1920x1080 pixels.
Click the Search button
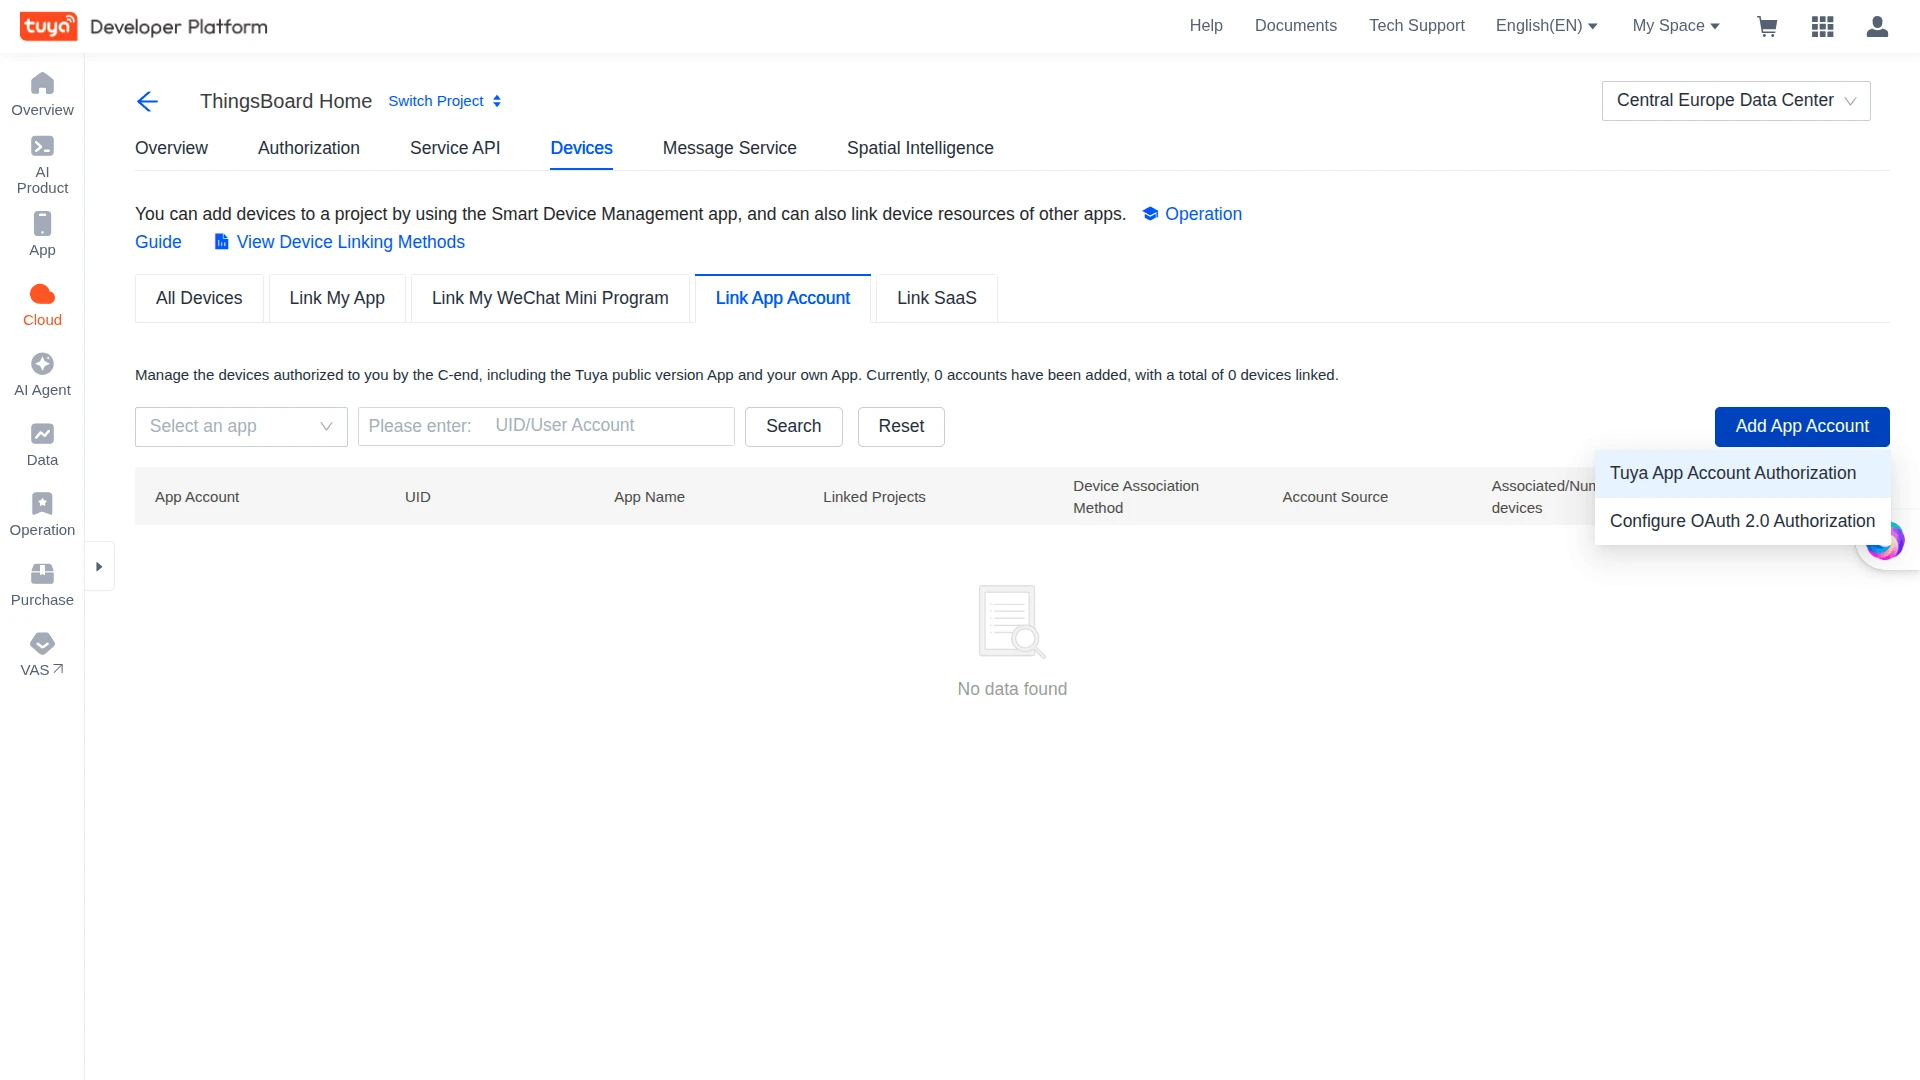coord(794,427)
